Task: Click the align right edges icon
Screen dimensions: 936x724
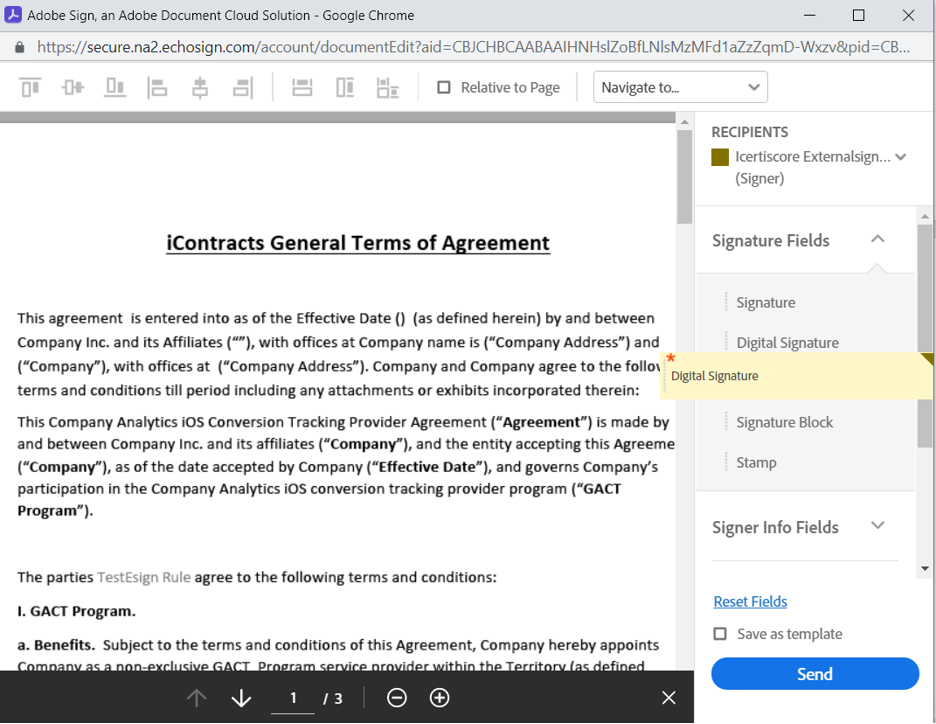Action: point(243,88)
